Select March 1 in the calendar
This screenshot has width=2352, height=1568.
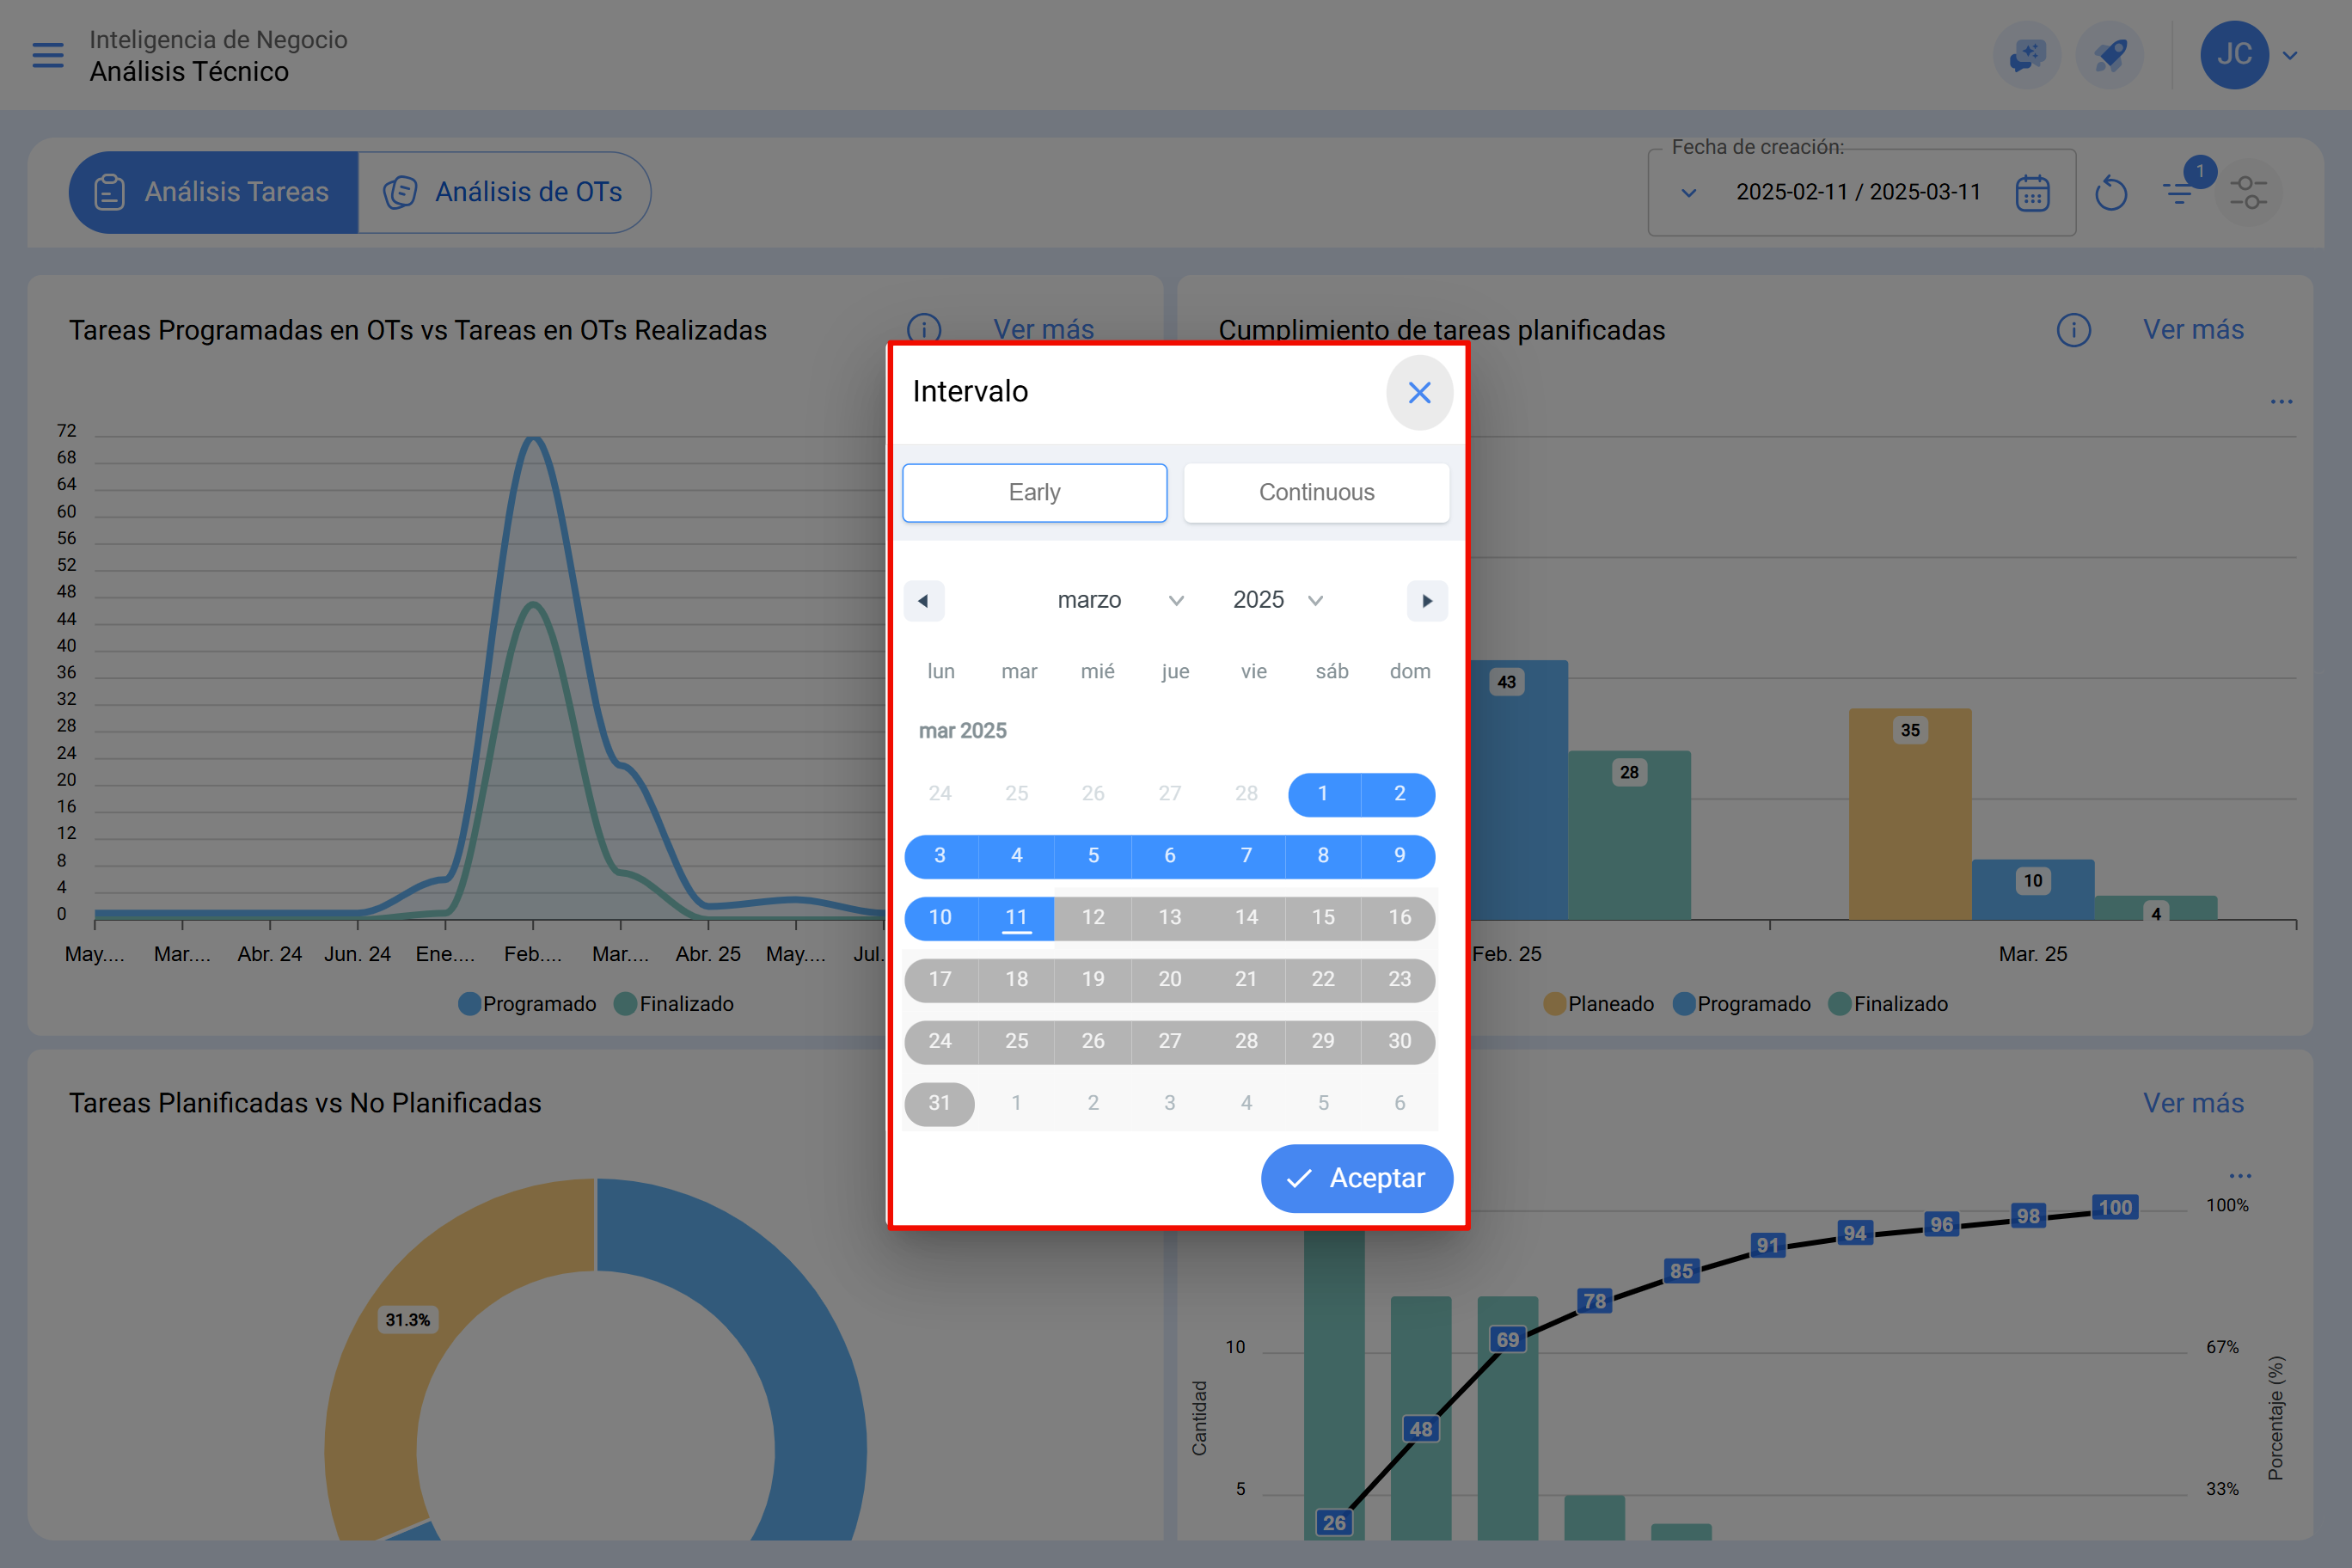(1323, 794)
